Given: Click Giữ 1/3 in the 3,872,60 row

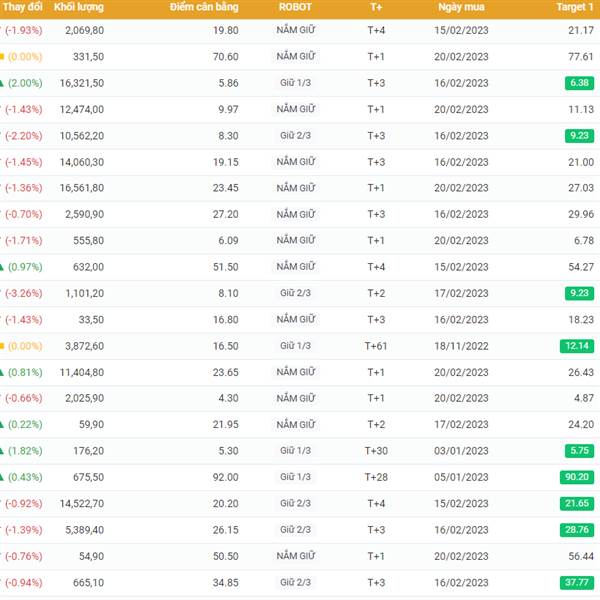Looking at the screenshot, I should (x=295, y=346).
